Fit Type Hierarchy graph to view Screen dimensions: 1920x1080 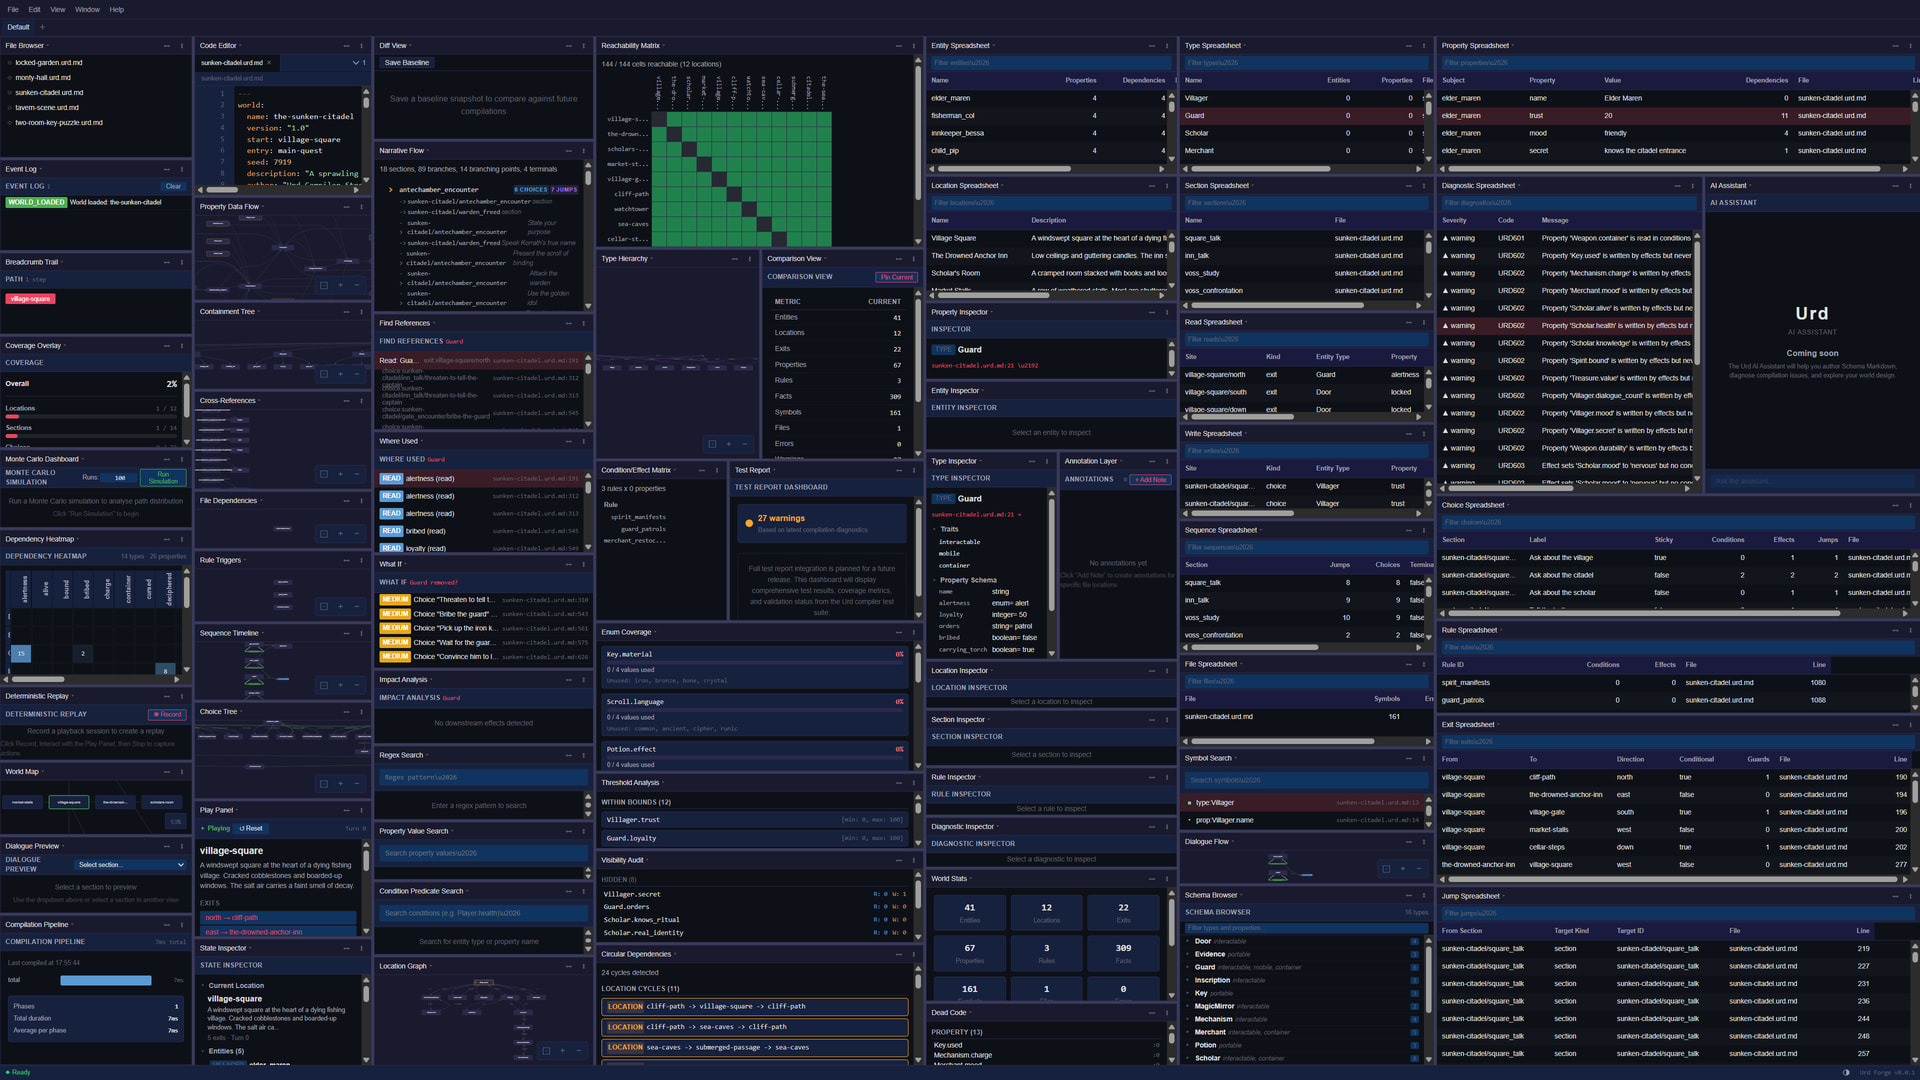coord(712,444)
